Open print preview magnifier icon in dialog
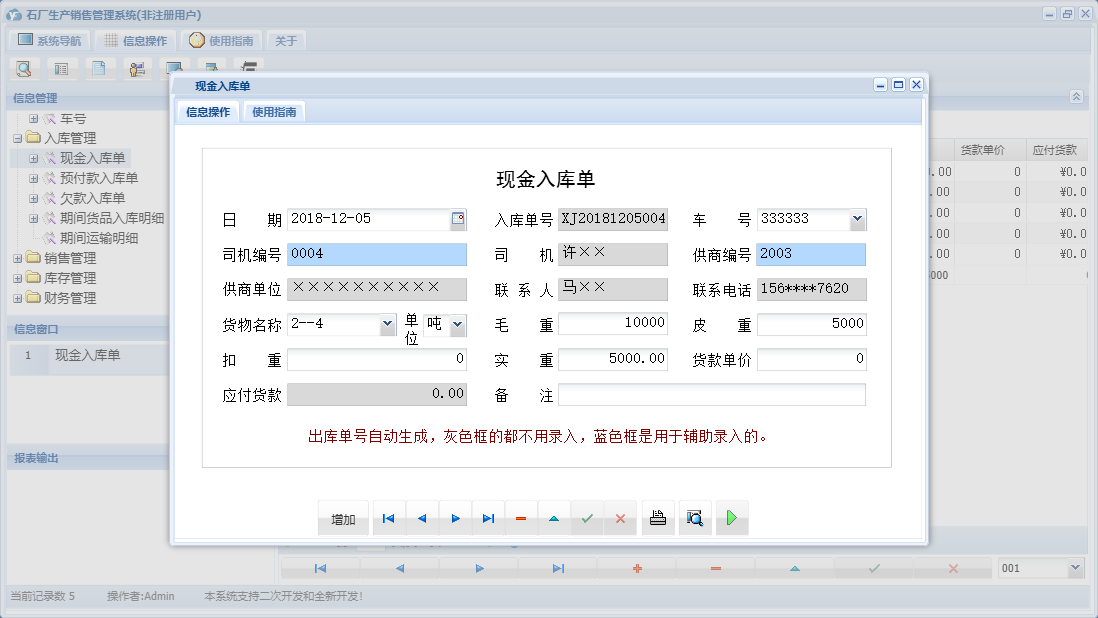The image size is (1098, 618). (695, 518)
